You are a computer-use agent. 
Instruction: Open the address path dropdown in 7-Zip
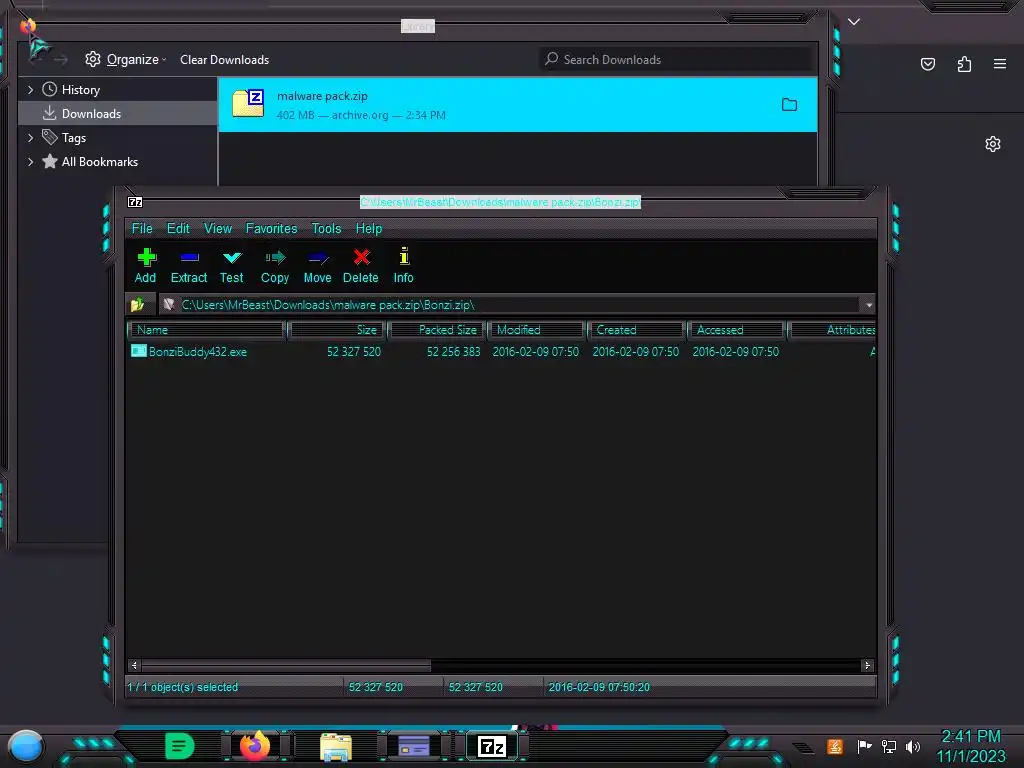(869, 305)
